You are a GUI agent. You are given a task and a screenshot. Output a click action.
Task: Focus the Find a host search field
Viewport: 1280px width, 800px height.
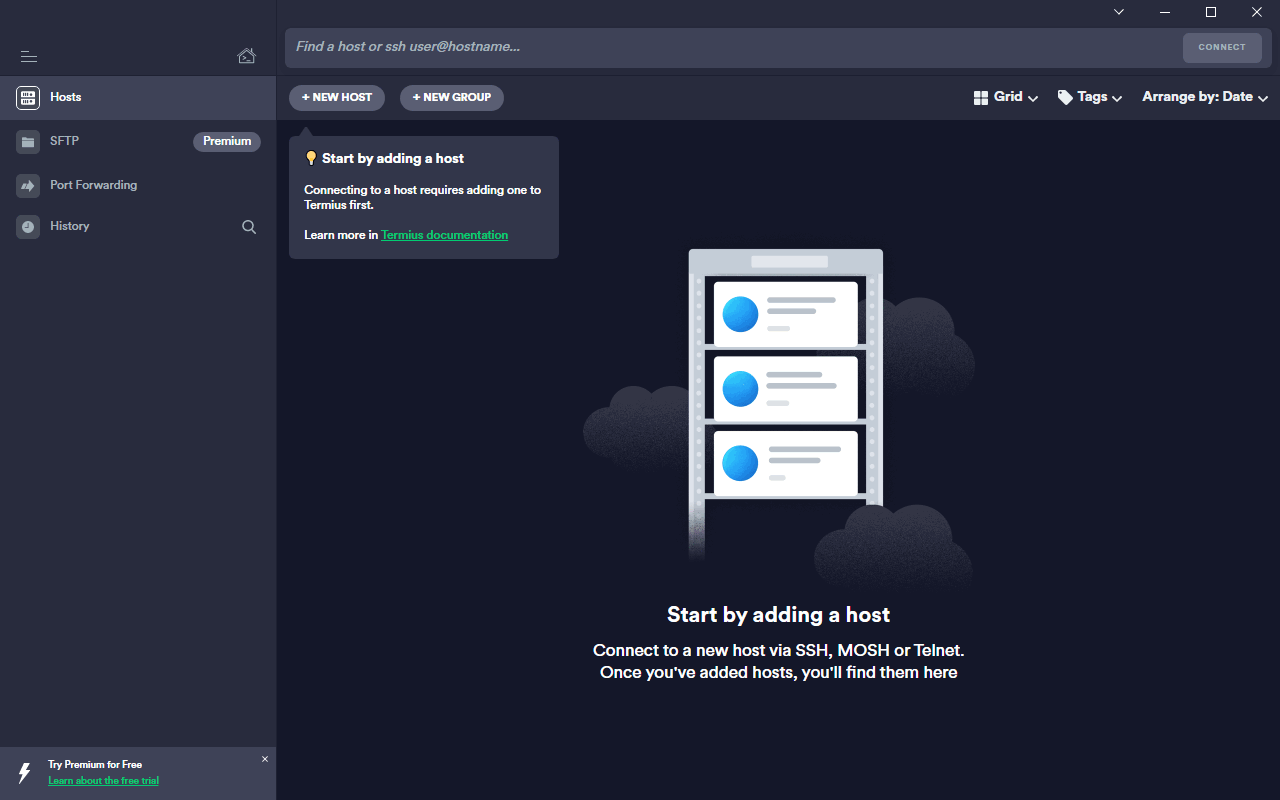(x=730, y=47)
